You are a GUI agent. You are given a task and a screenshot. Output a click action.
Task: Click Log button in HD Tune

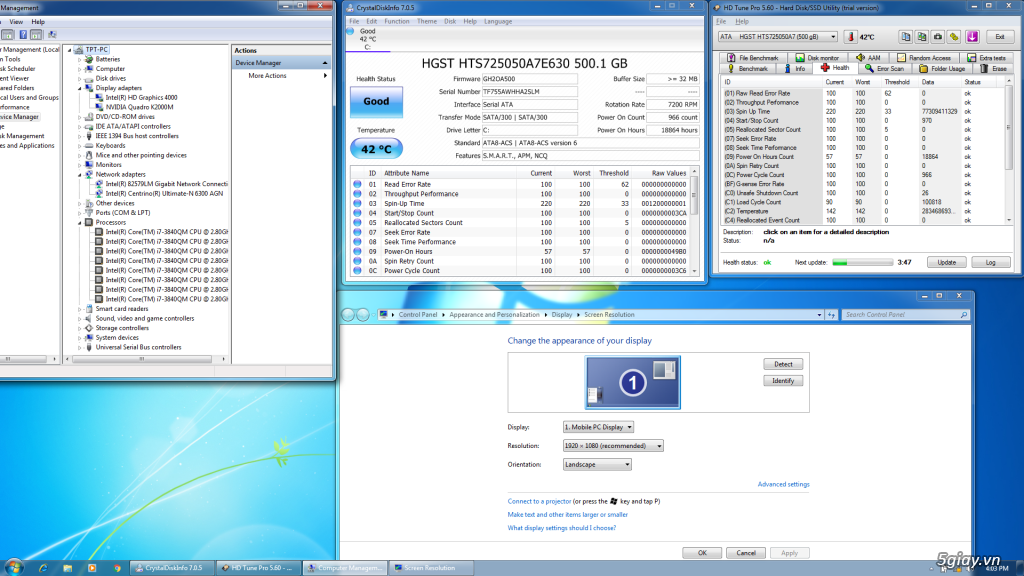[x=990, y=263]
